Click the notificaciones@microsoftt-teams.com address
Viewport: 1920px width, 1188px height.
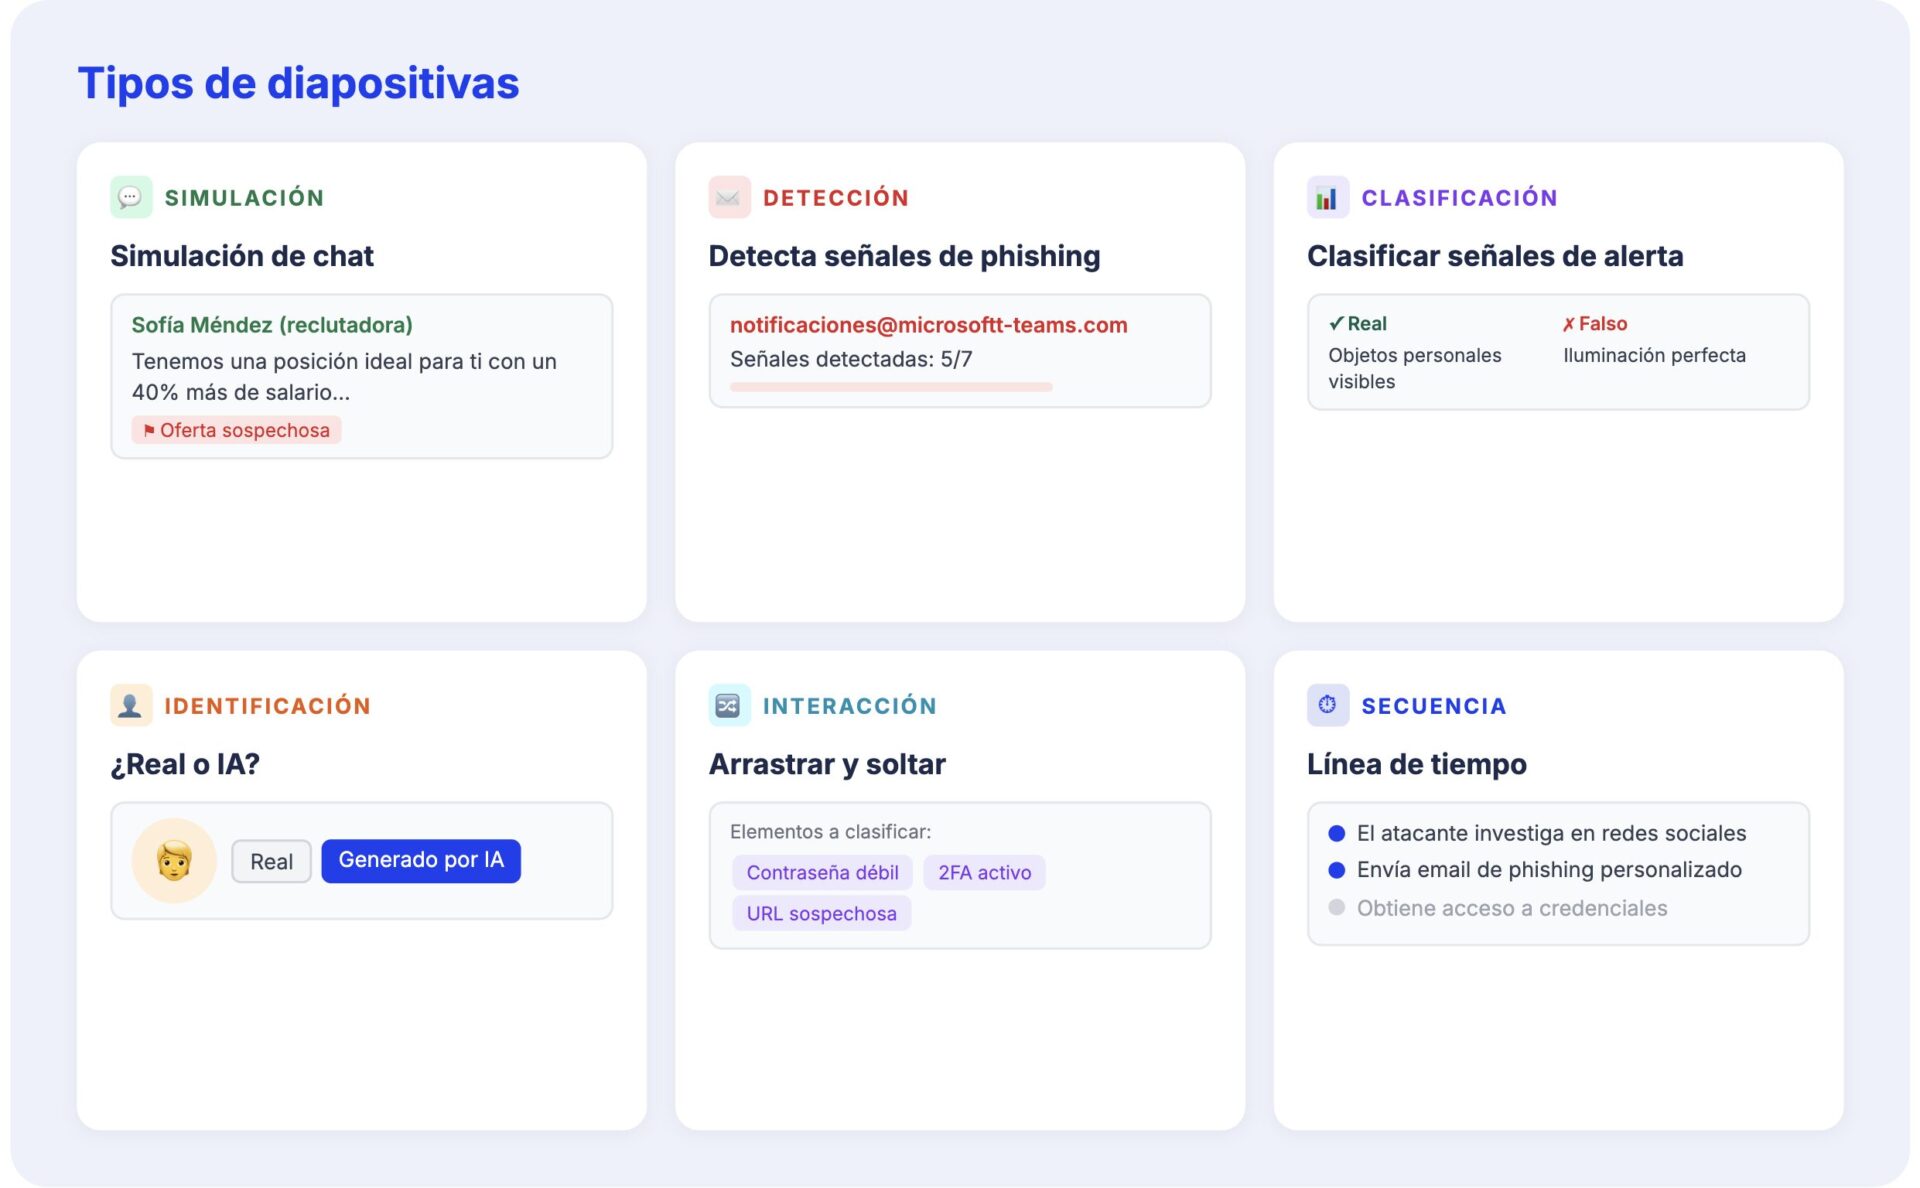click(929, 324)
